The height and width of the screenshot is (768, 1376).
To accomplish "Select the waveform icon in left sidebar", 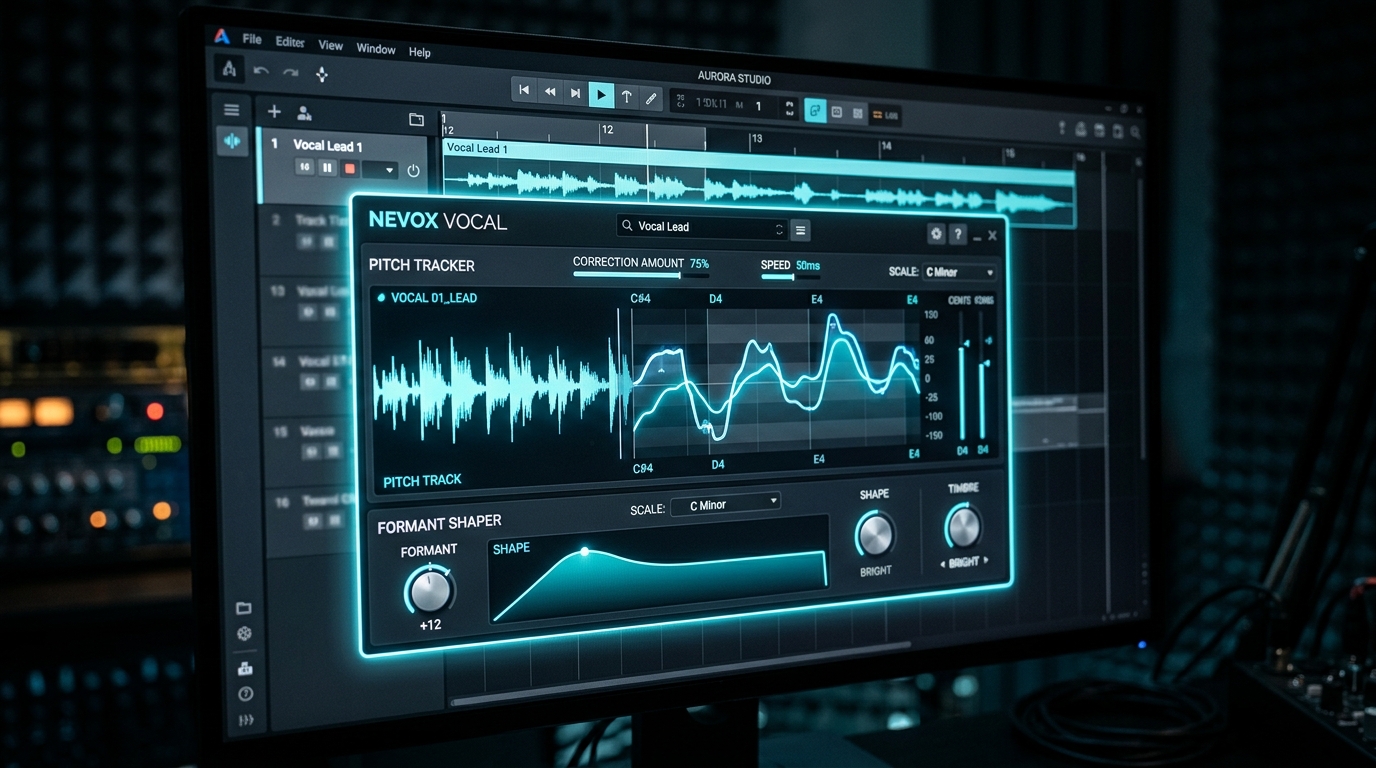I will [x=232, y=141].
